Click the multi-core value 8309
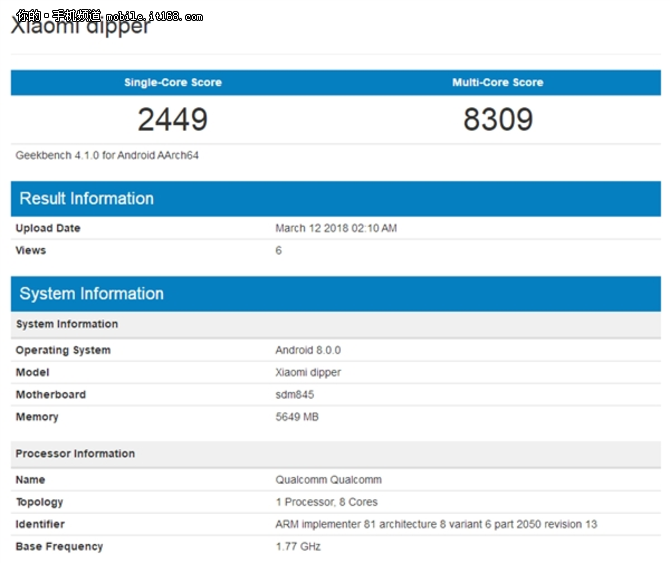 pyautogui.click(x=498, y=119)
